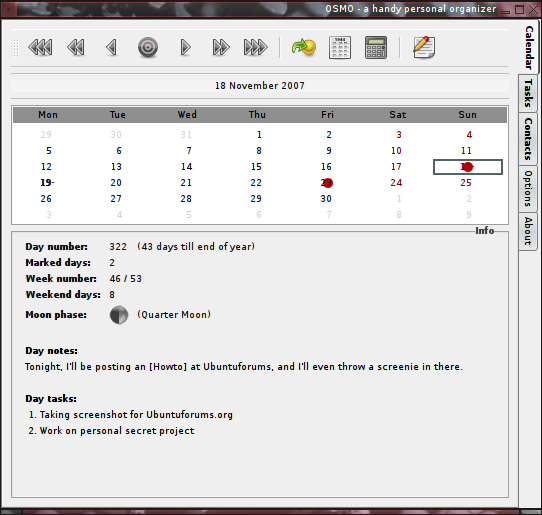Image resolution: width=542 pixels, height=515 pixels.
Task: Switch to the Tasks tab
Action: click(528, 93)
